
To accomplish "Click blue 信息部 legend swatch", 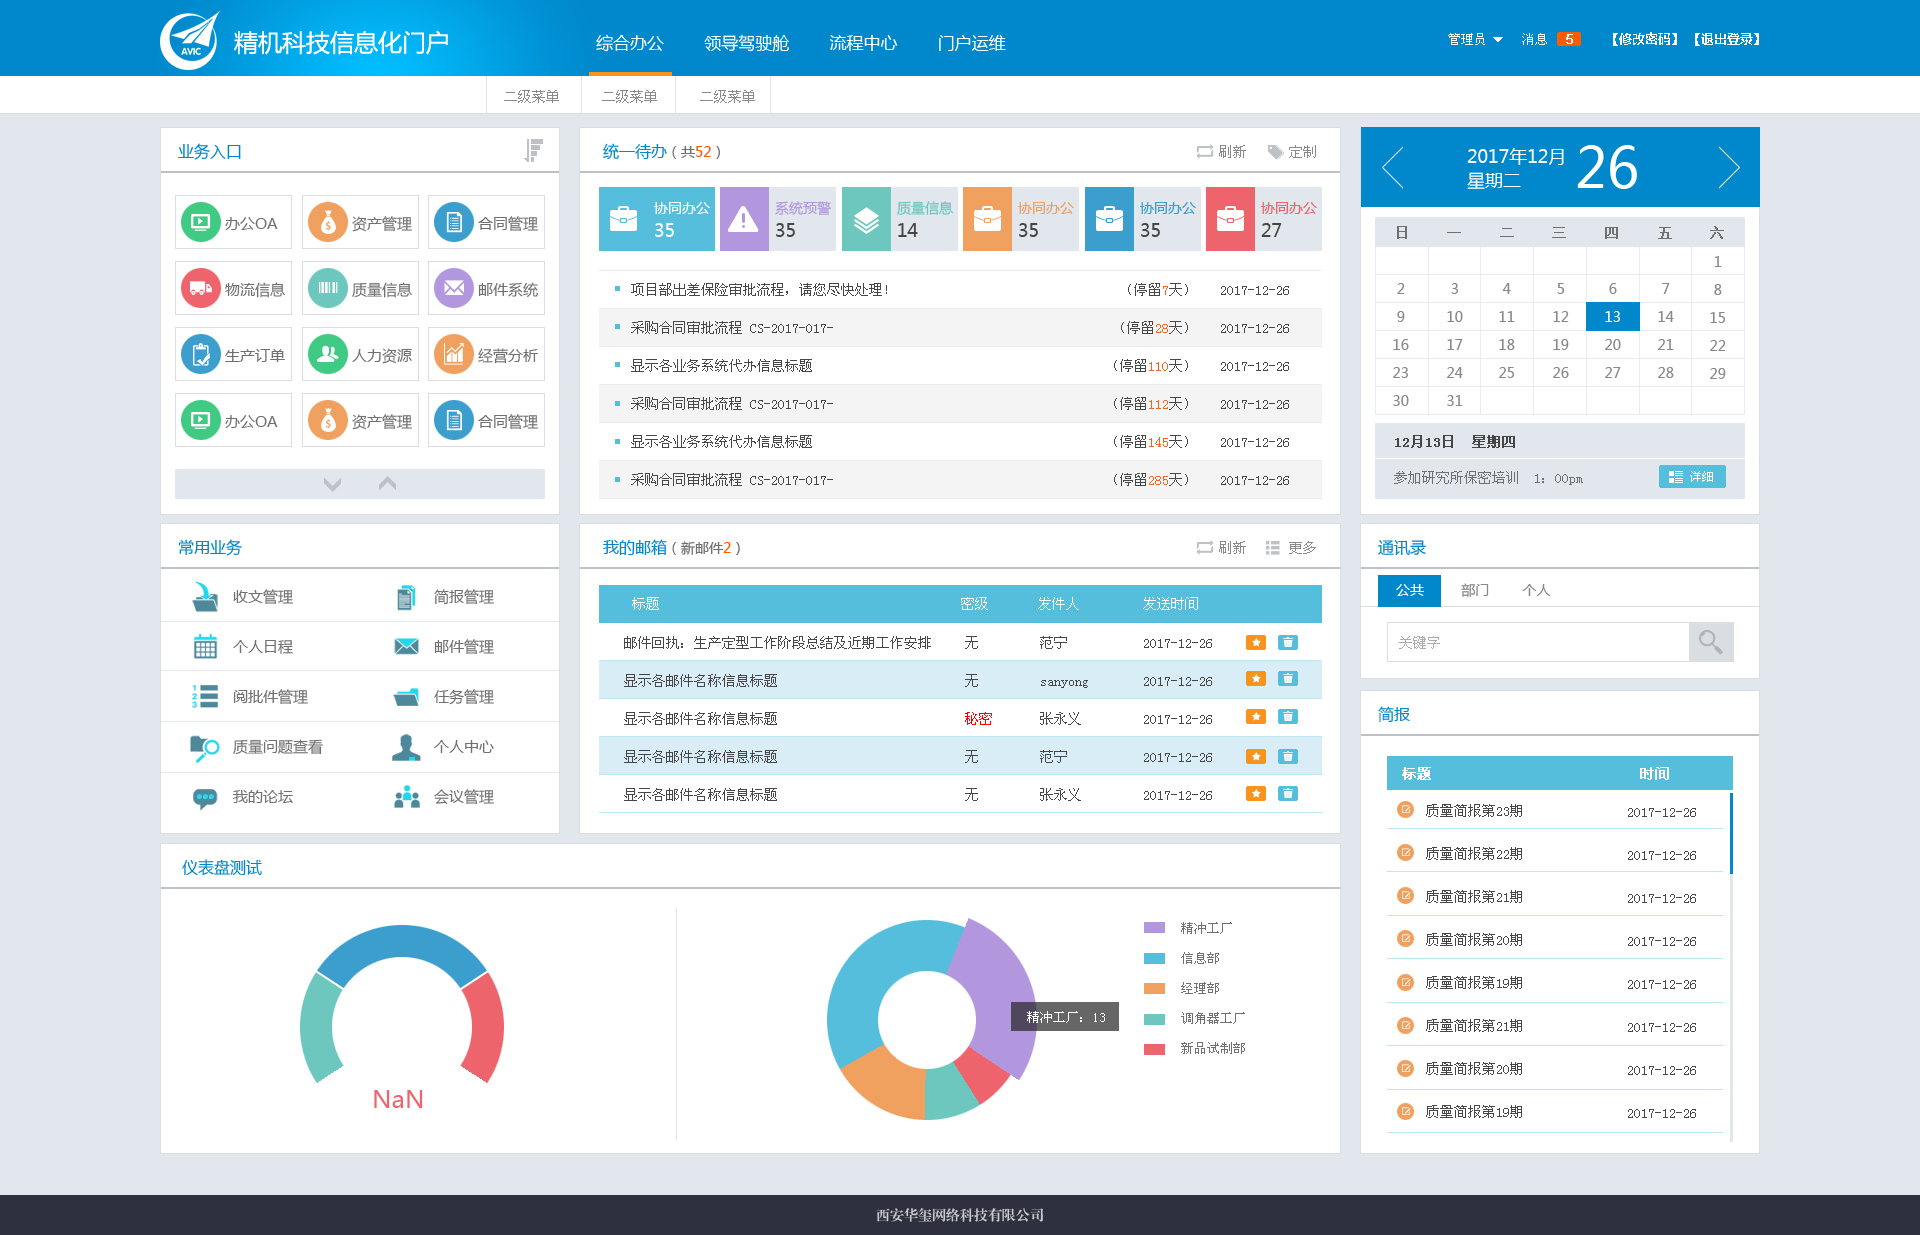I will click(x=1154, y=958).
